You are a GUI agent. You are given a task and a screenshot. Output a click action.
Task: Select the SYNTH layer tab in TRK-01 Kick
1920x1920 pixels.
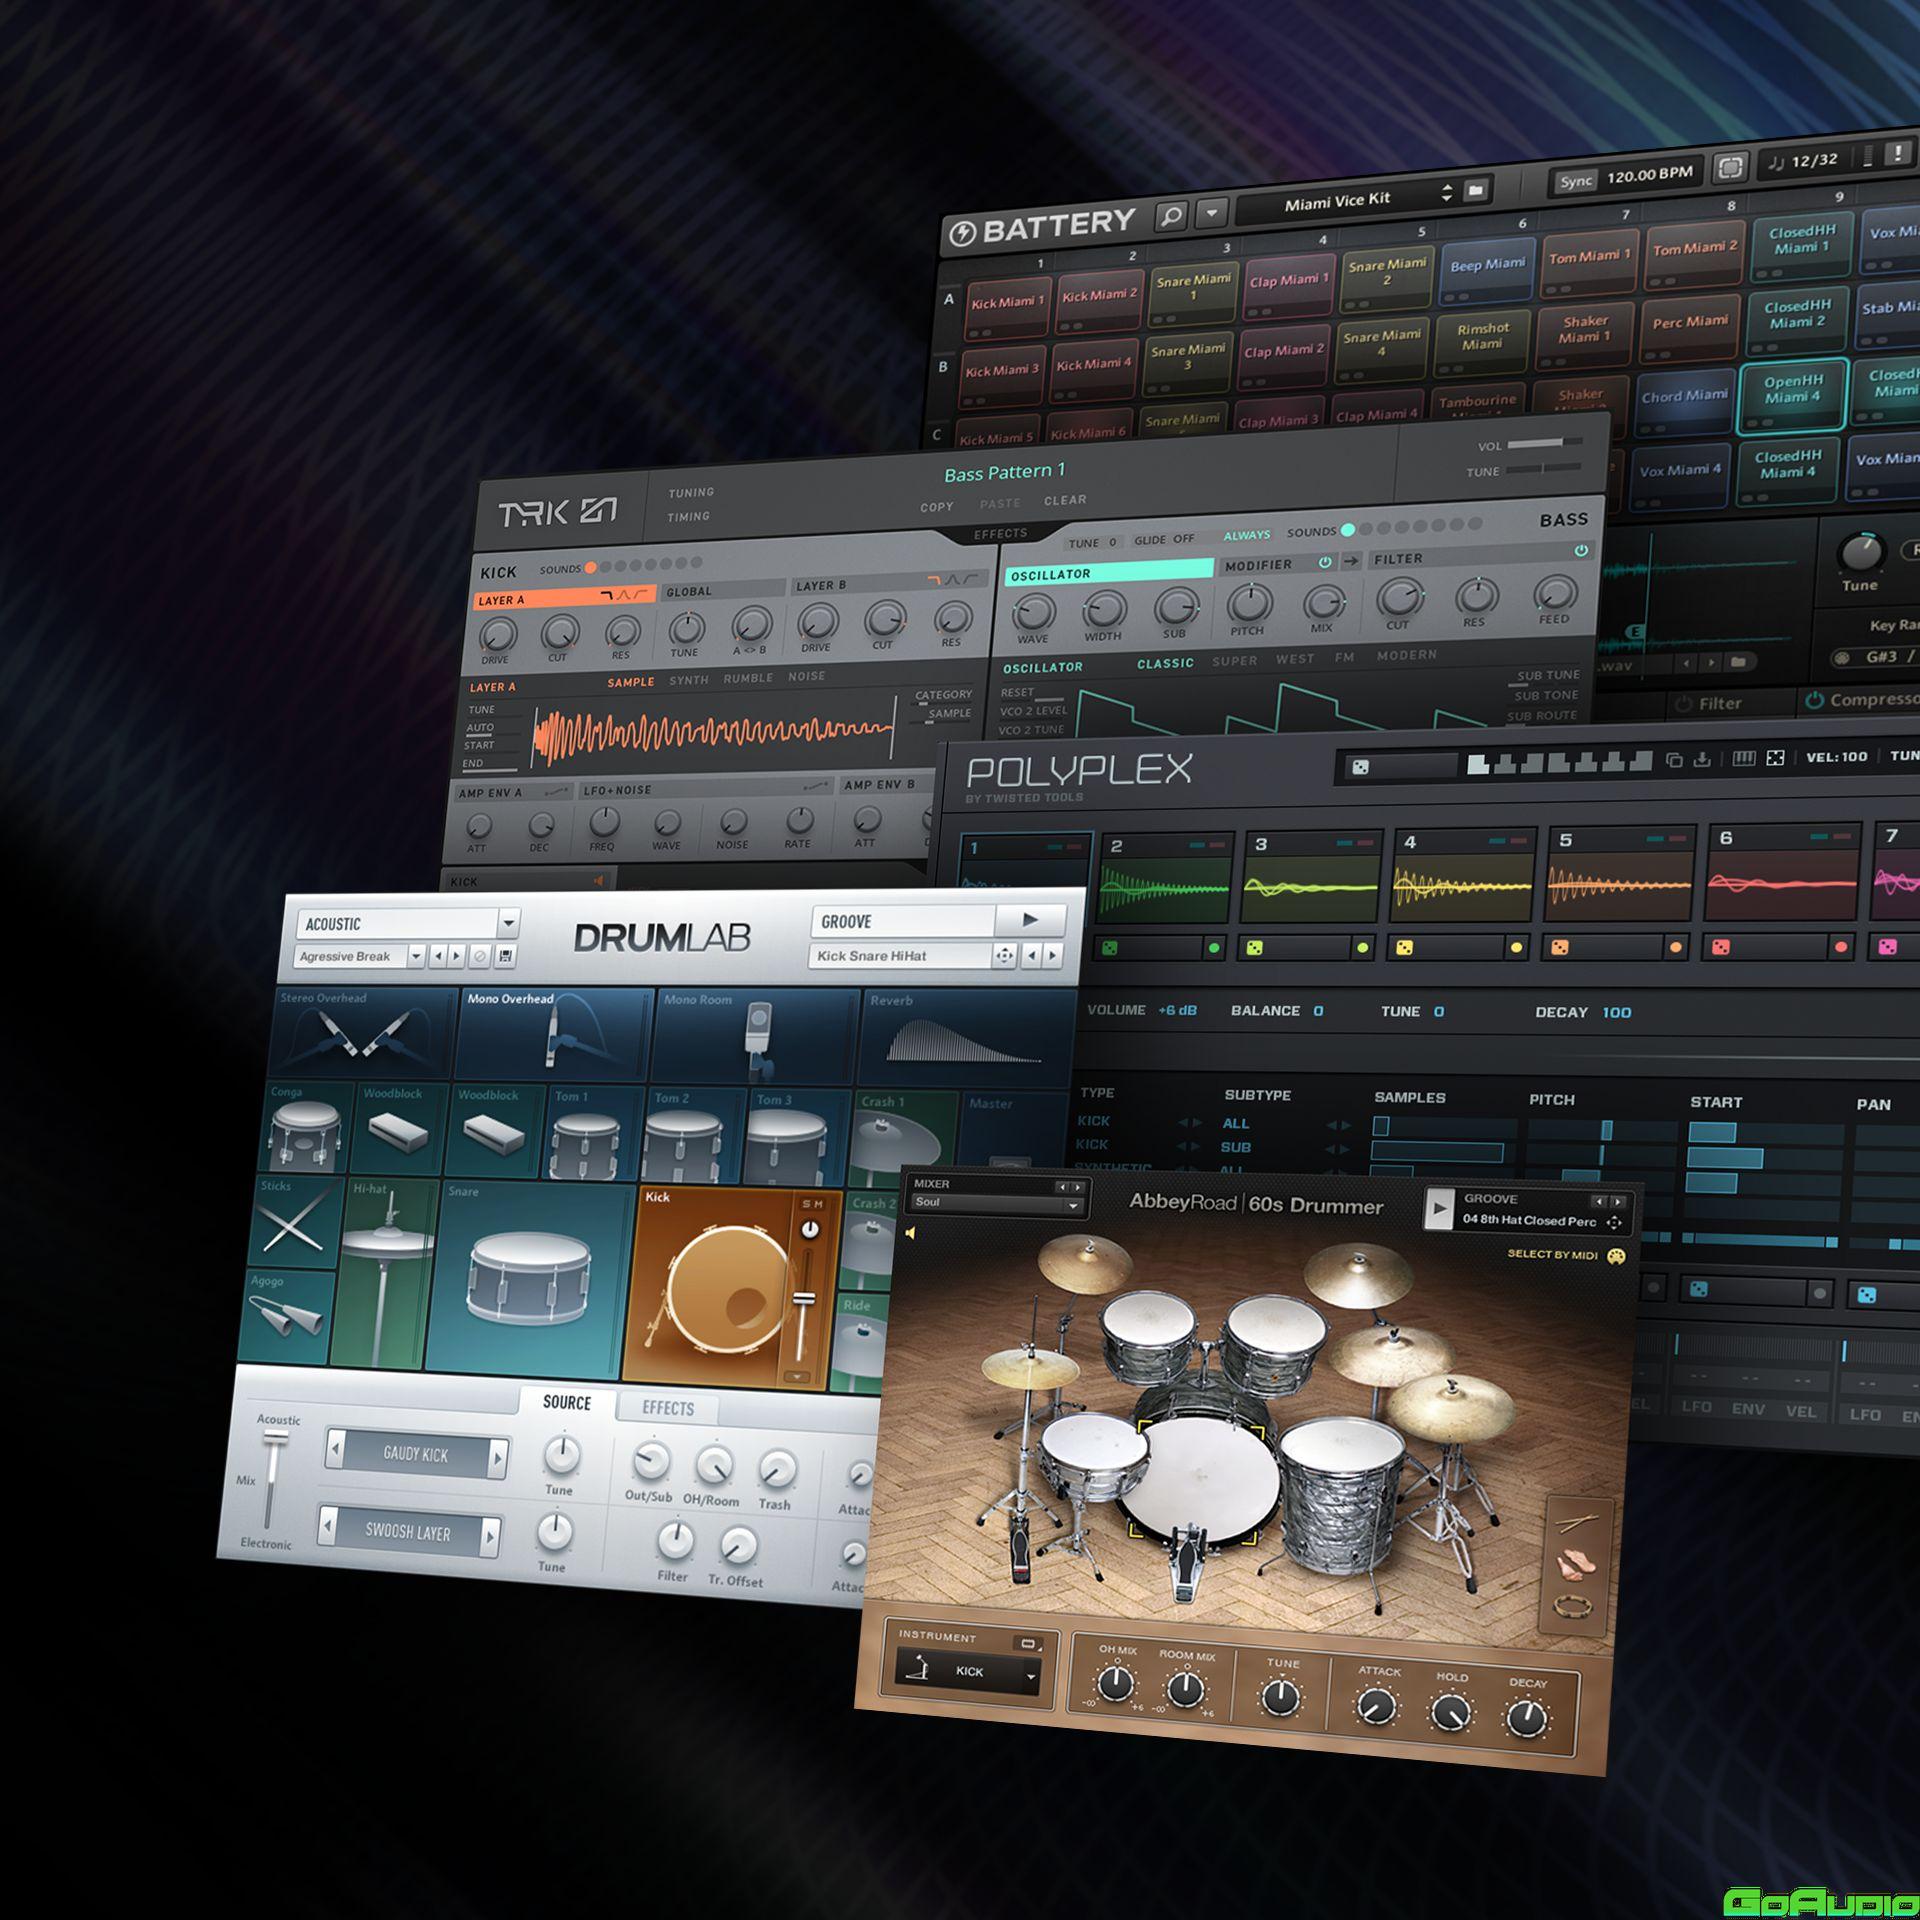coord(688,680)
